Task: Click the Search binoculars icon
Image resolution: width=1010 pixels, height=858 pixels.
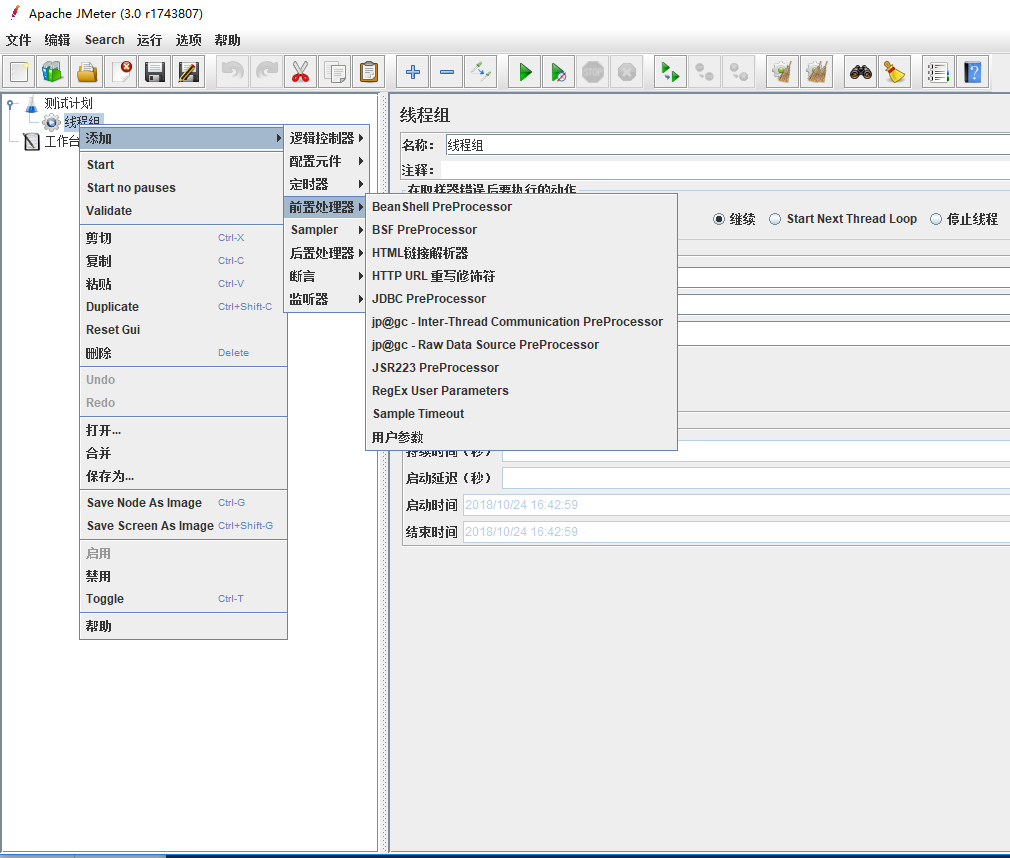Action: click(861, 72)
